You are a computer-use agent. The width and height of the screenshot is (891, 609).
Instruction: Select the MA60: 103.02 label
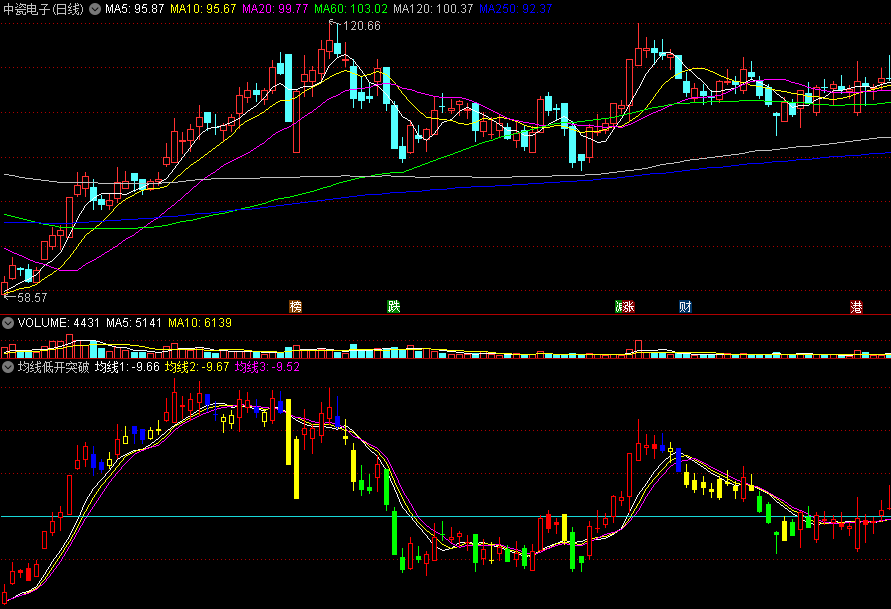click(x=351, y=9)
